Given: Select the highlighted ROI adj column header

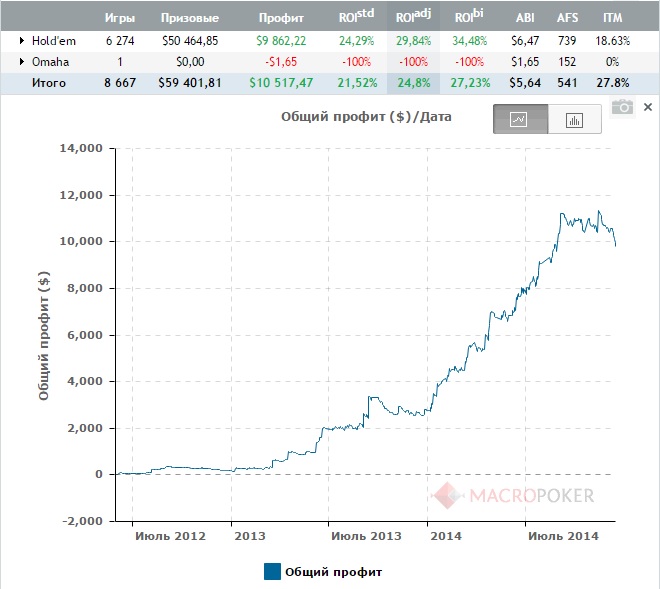Looking at the screenshot, I should [412, 17].
